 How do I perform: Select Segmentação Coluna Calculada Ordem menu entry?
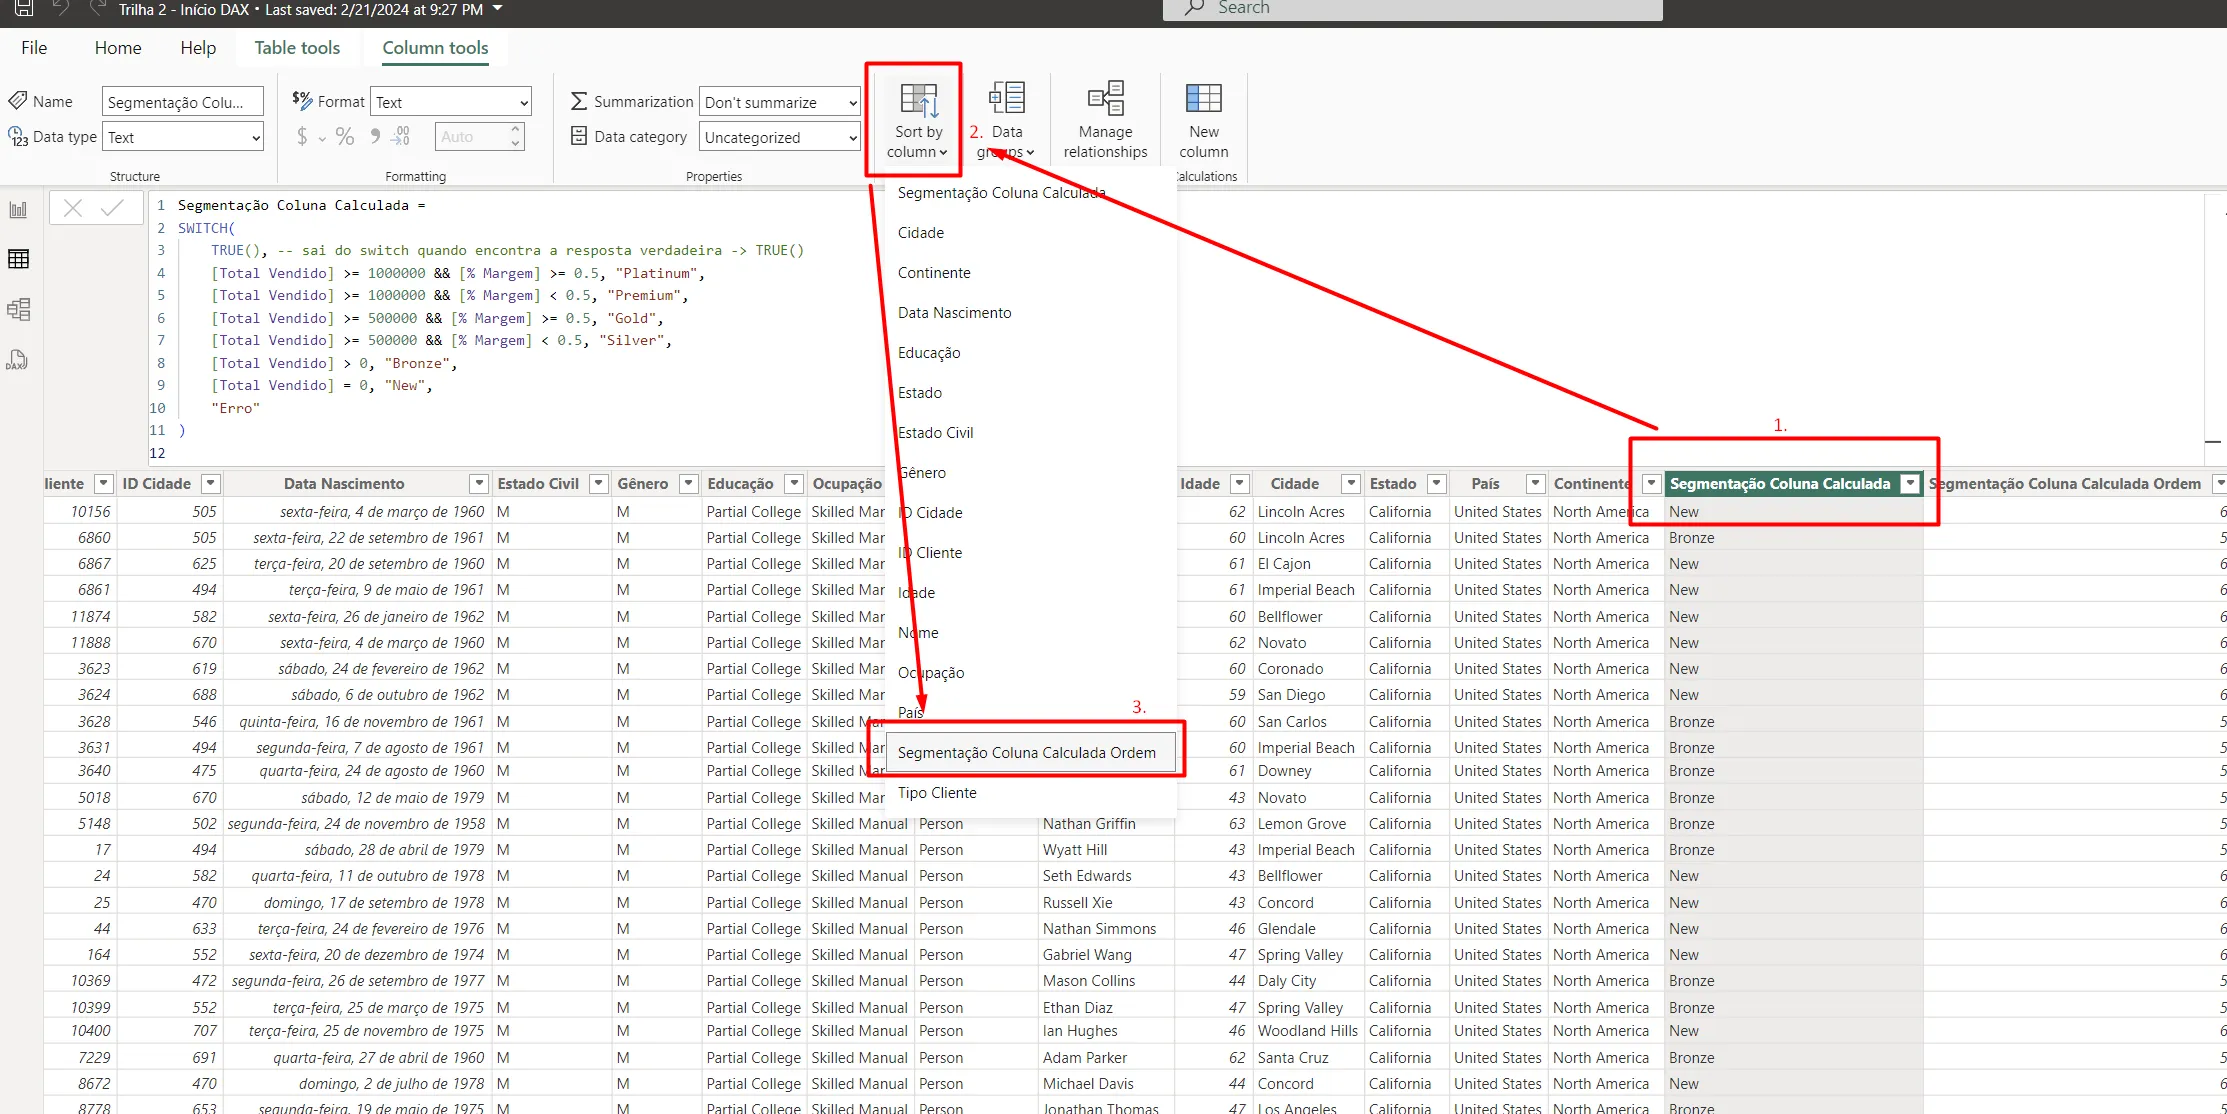click(1026, 752)
